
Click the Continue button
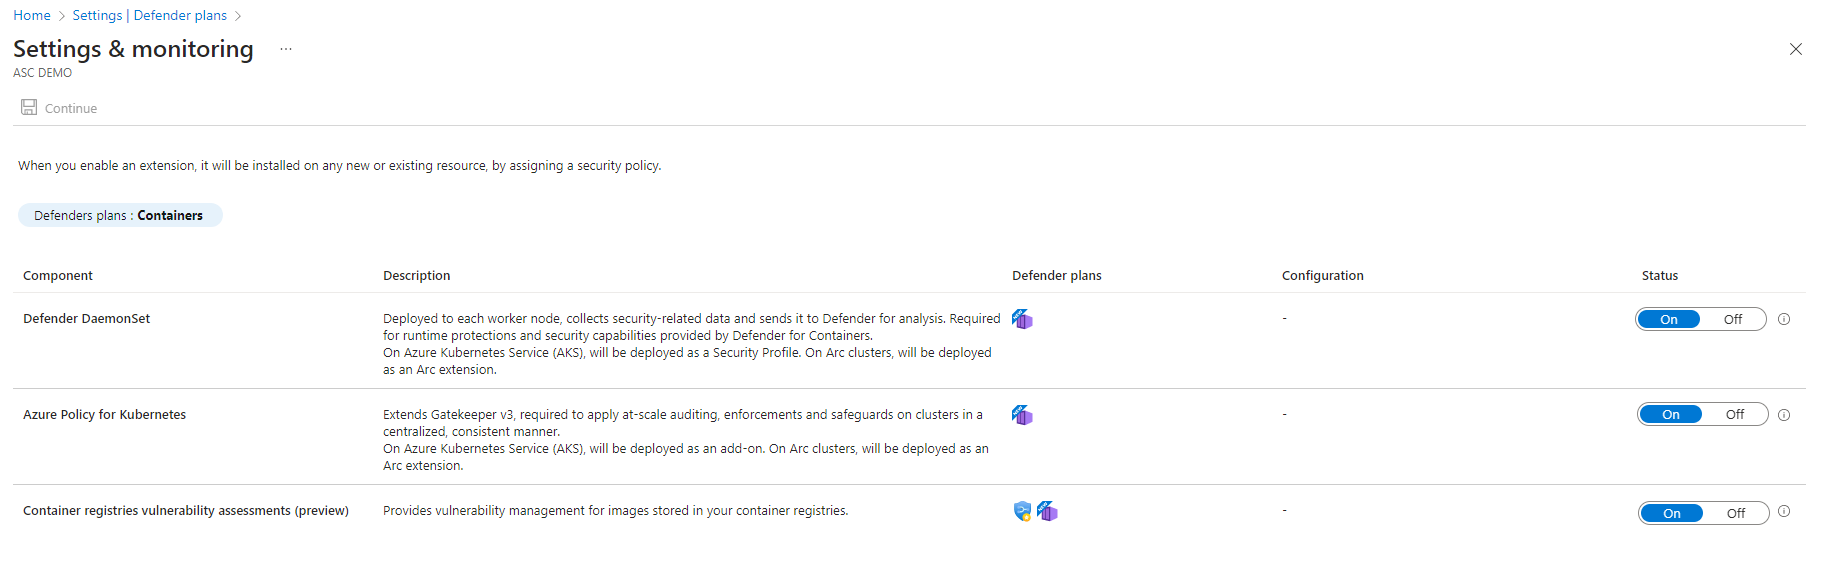pyautogui.click(x=59, y=108)
